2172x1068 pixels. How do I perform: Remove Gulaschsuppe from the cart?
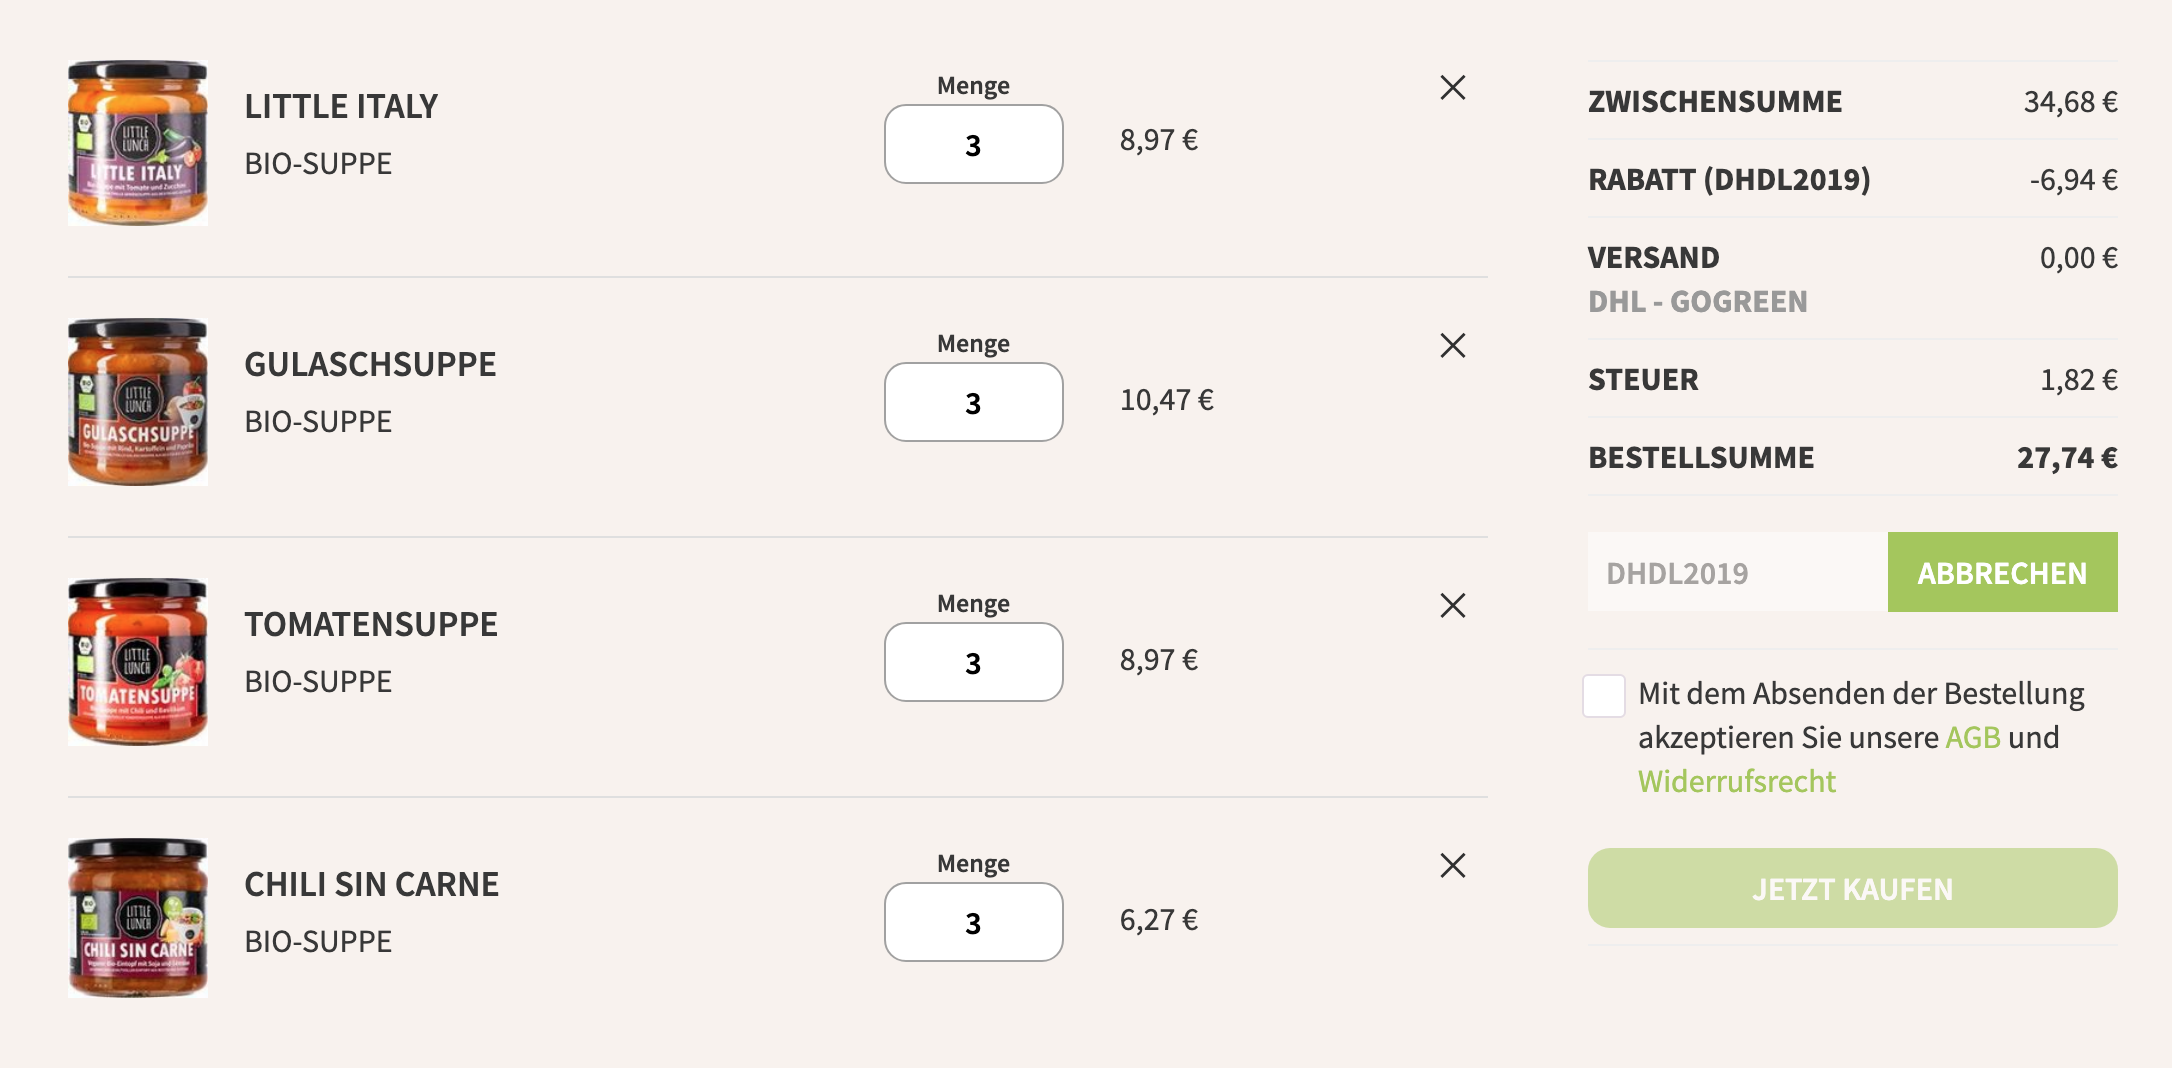pyautogui.click(x=1453, y=346)
